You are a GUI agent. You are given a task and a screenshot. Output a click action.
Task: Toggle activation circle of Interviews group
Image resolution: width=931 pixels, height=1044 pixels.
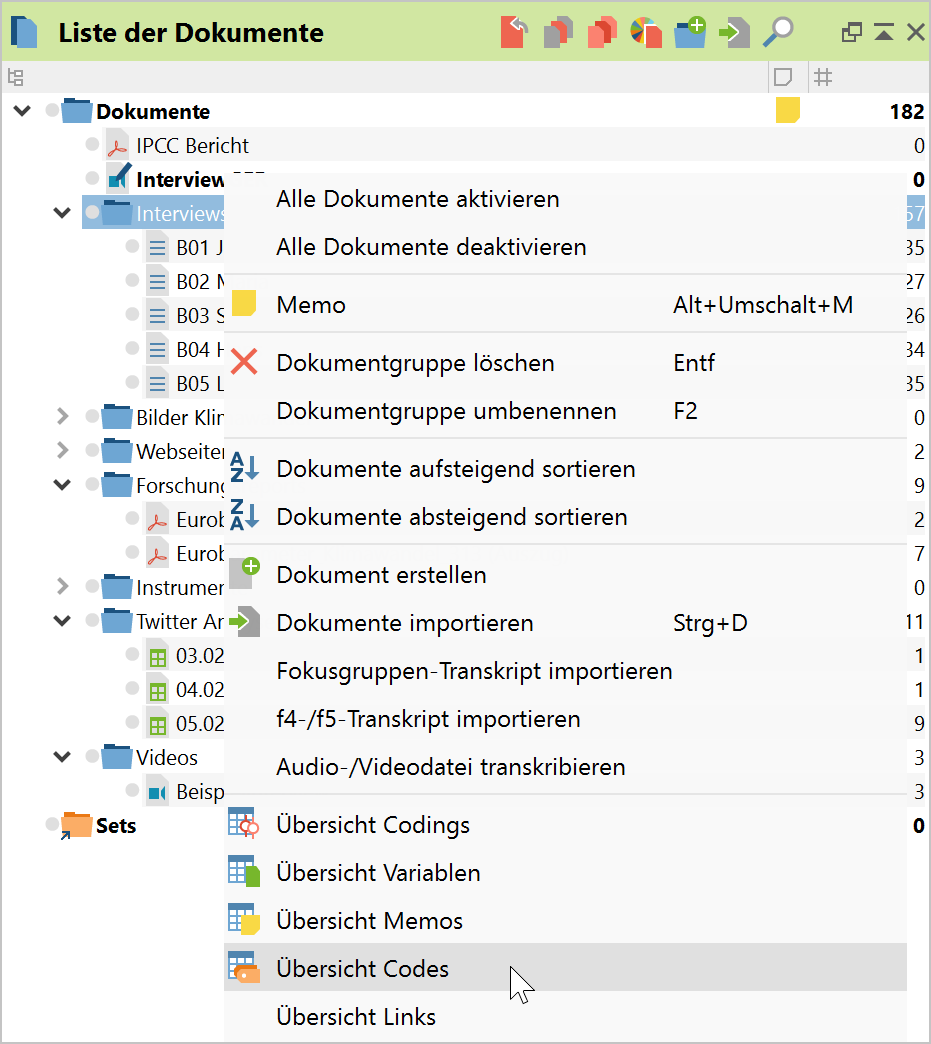pos(93,212)
